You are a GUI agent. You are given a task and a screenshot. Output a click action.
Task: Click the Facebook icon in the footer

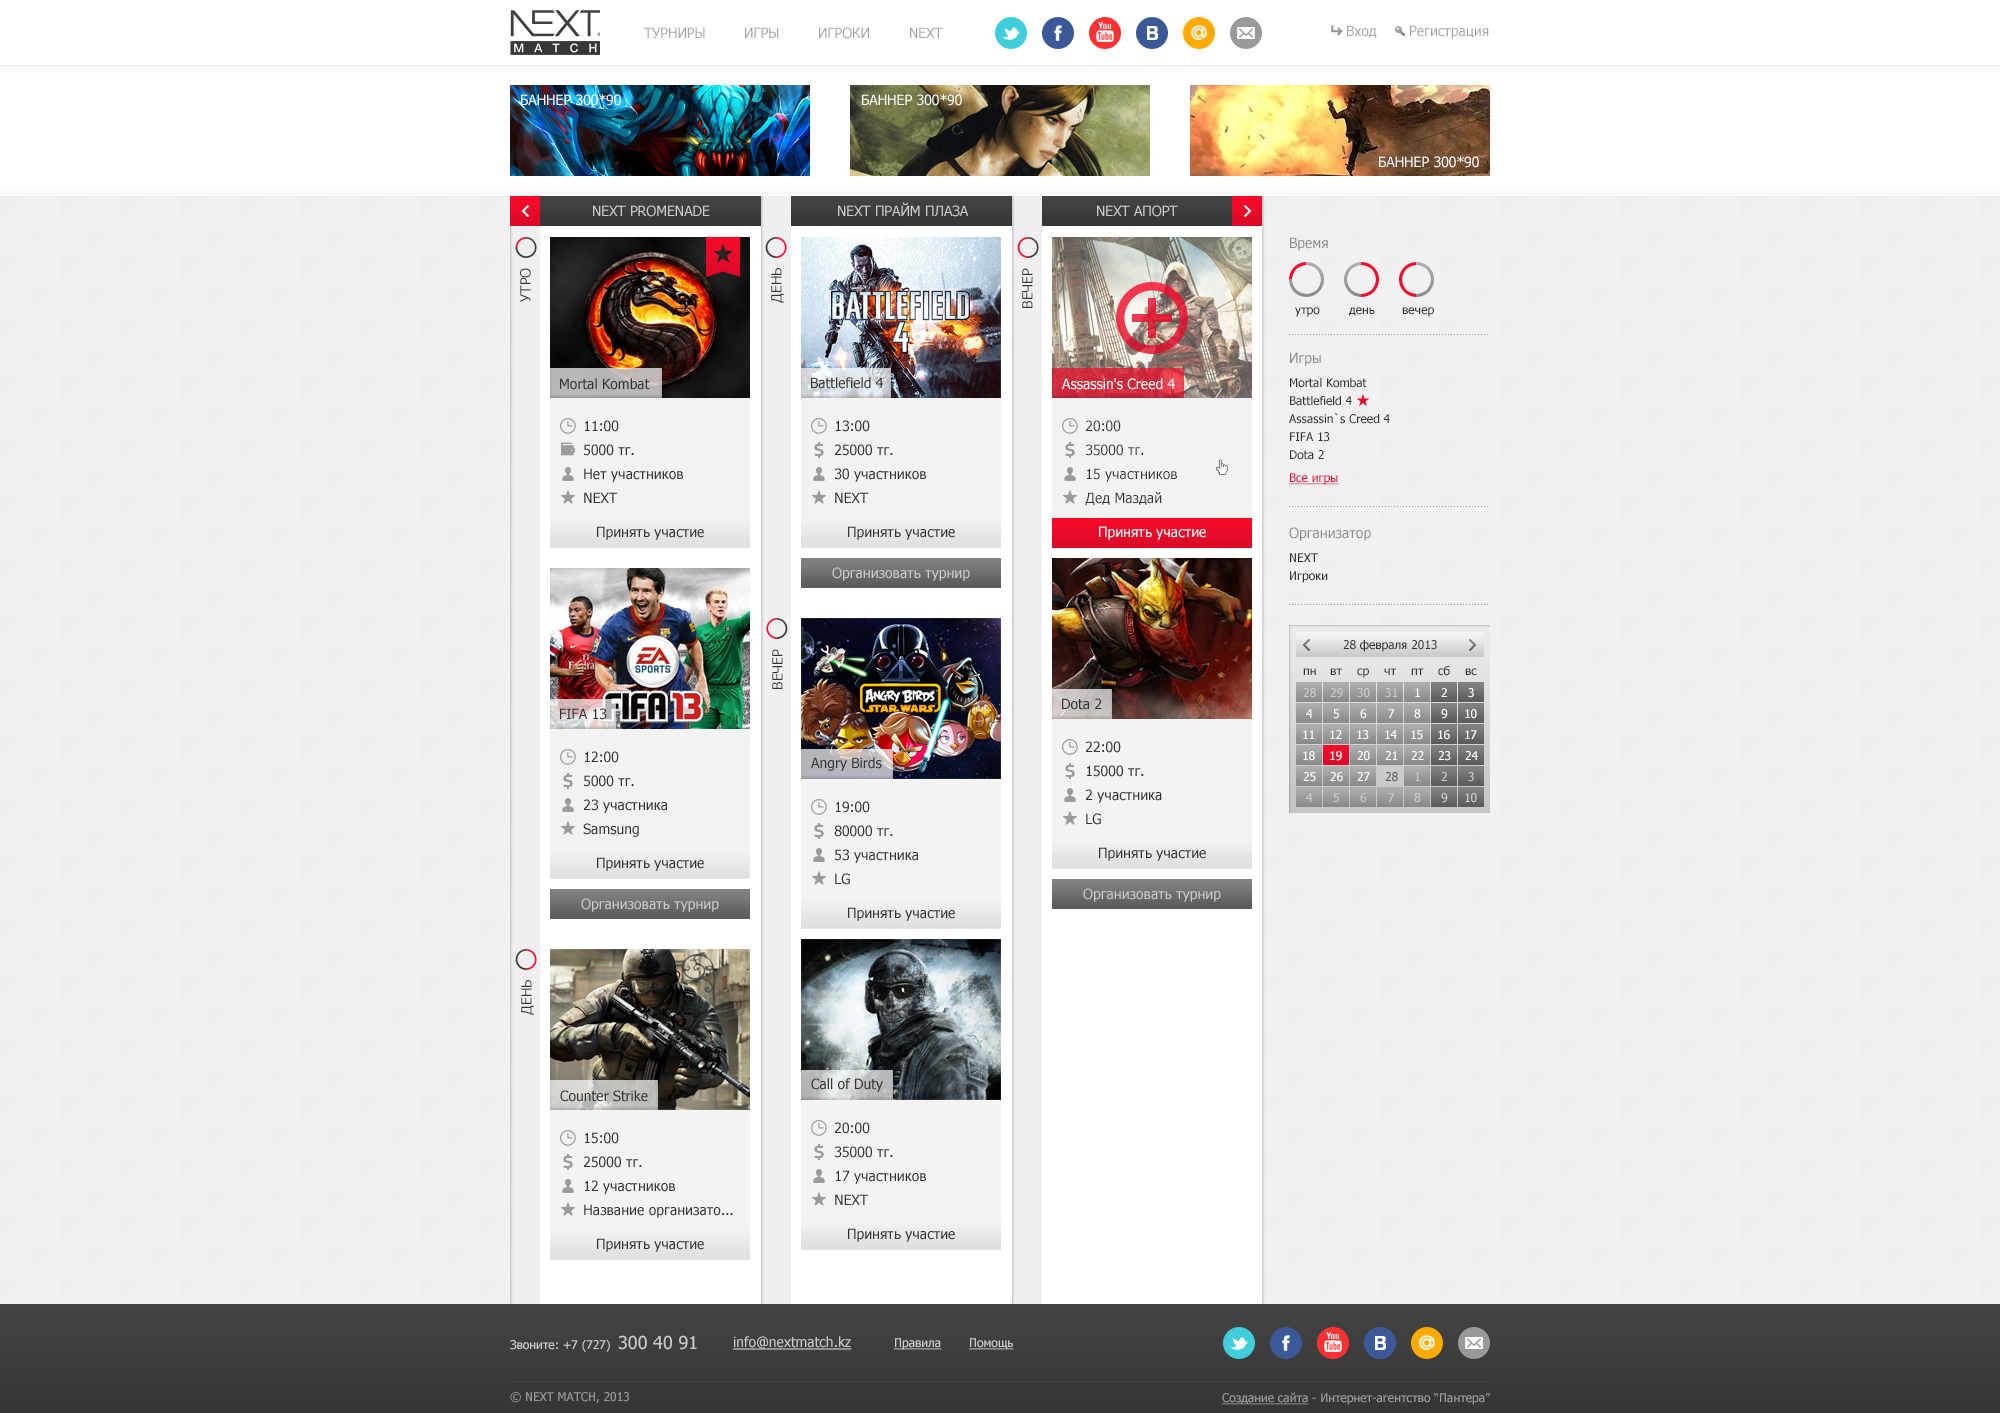[1285, 1343]
